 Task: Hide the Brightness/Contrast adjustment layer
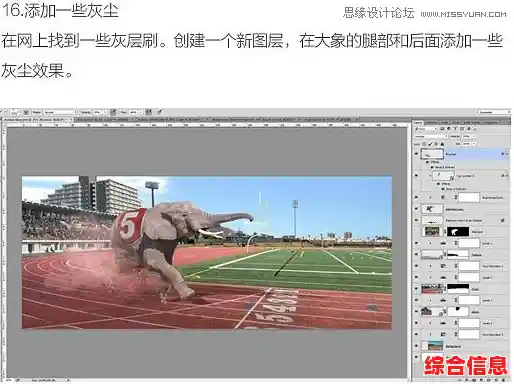point(416,198)
